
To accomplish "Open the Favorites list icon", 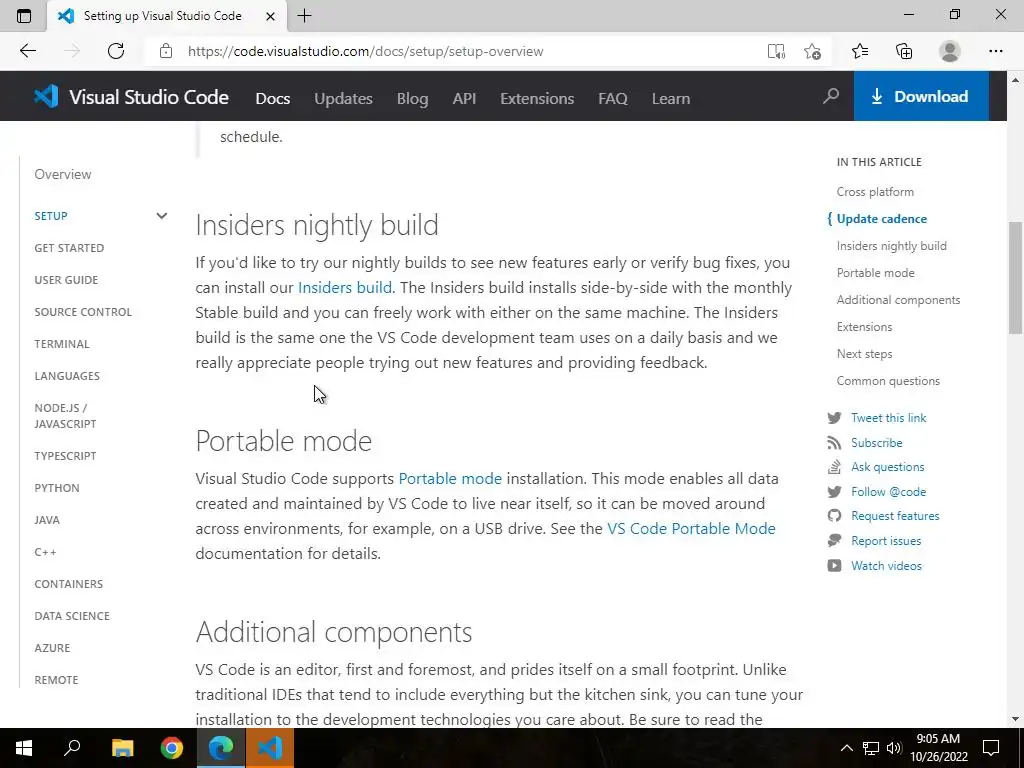I will click(x=859, y=51).
